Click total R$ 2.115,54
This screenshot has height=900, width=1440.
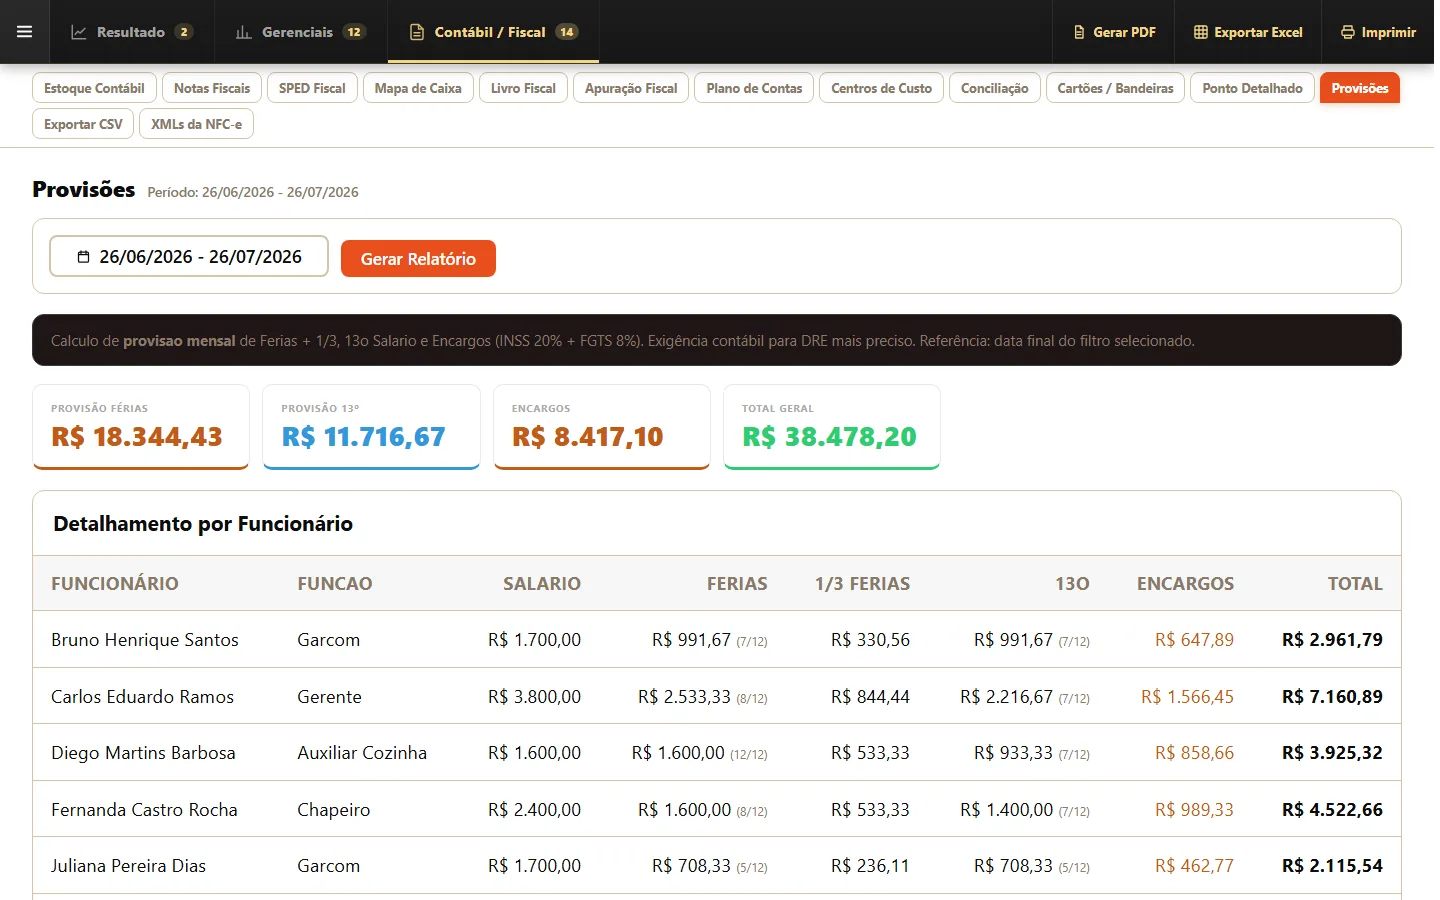[x=1332, y=866]
